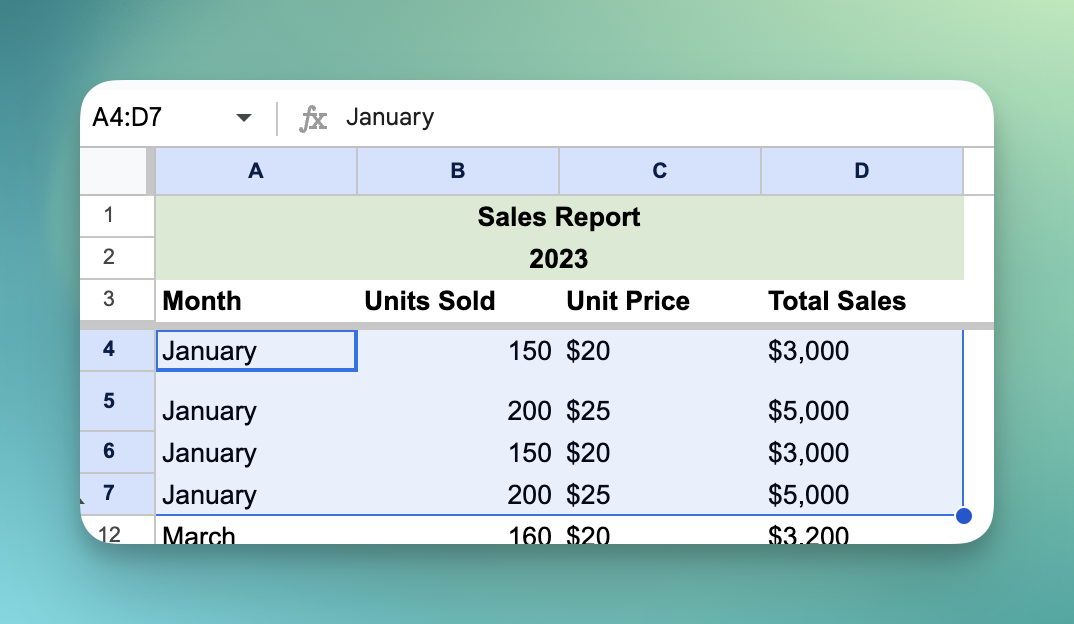Click the fx formula icon
The width and height of the screenshot is (1074, 624).
pyautogui.click(x=315, y=117)
